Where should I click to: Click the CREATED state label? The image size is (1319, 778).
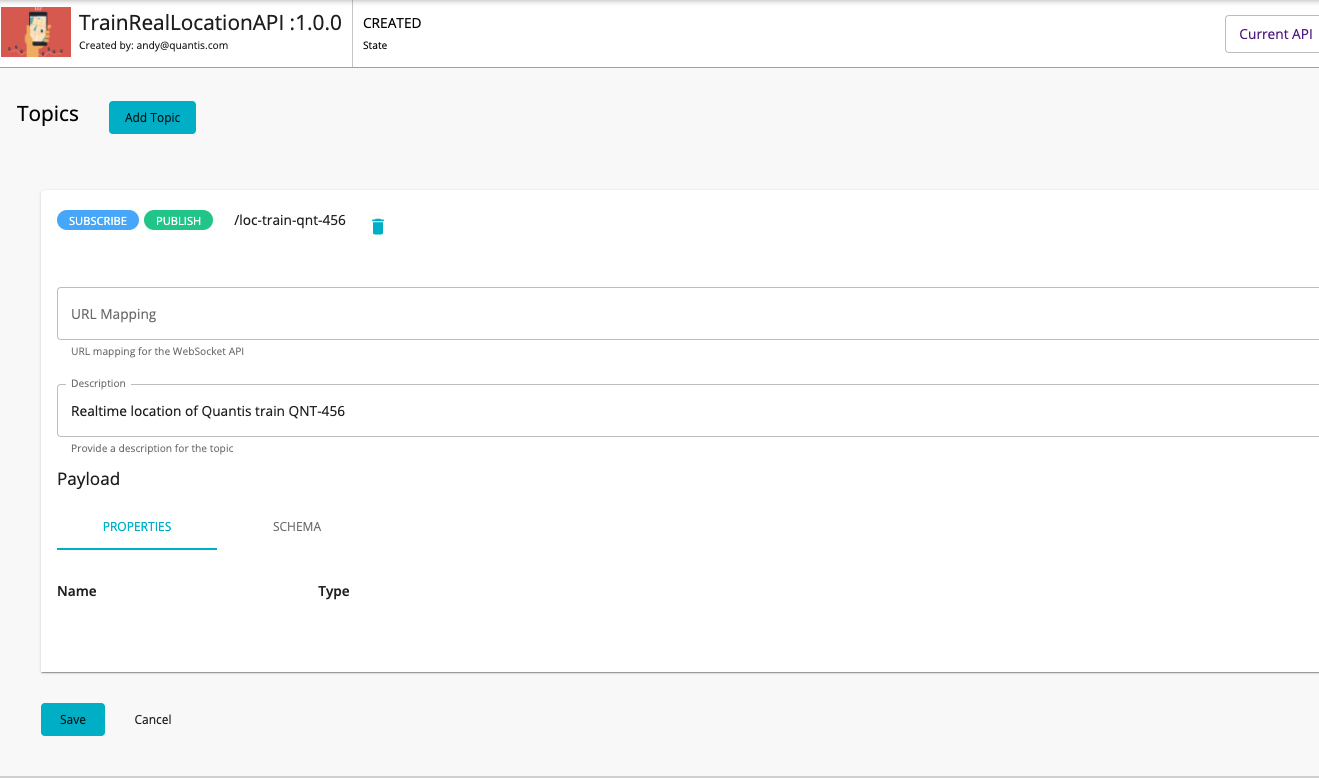click(392, 23)
